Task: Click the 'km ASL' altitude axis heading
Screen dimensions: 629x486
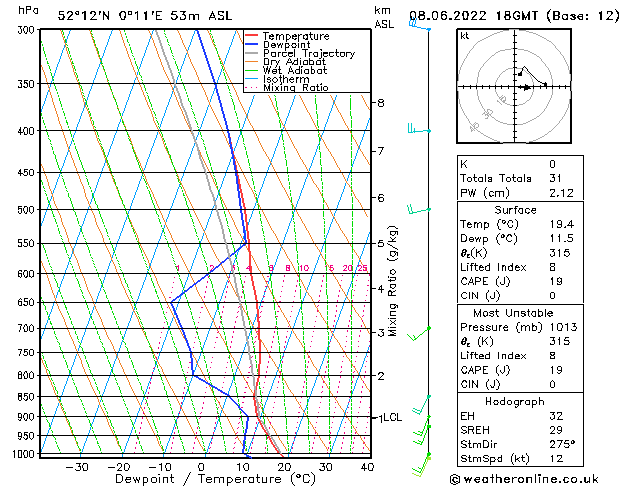Action: (384, 17)
